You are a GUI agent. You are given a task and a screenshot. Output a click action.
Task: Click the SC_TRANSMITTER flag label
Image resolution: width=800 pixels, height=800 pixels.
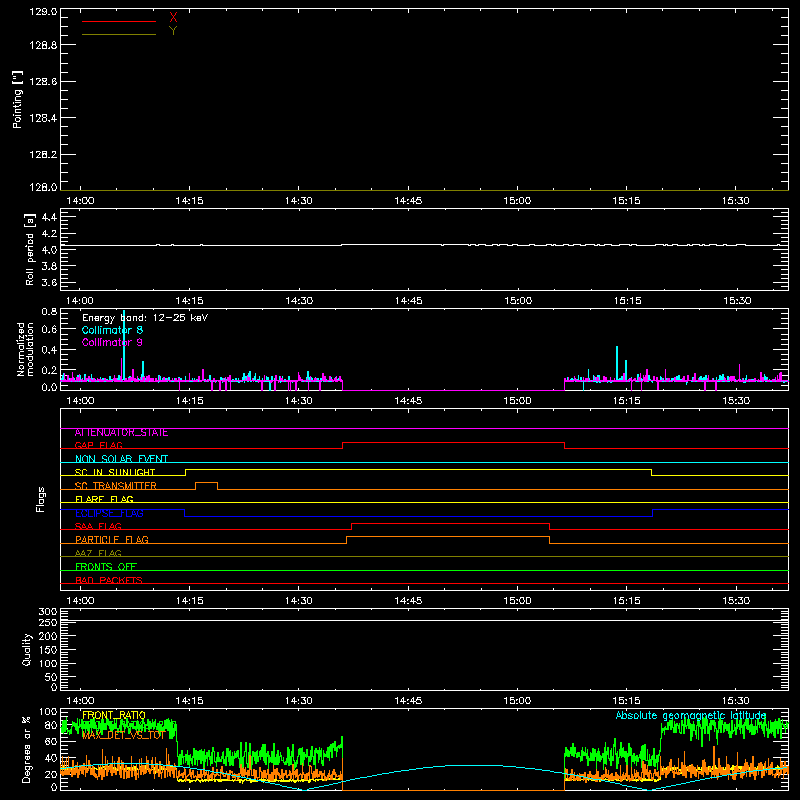[115, 486]
